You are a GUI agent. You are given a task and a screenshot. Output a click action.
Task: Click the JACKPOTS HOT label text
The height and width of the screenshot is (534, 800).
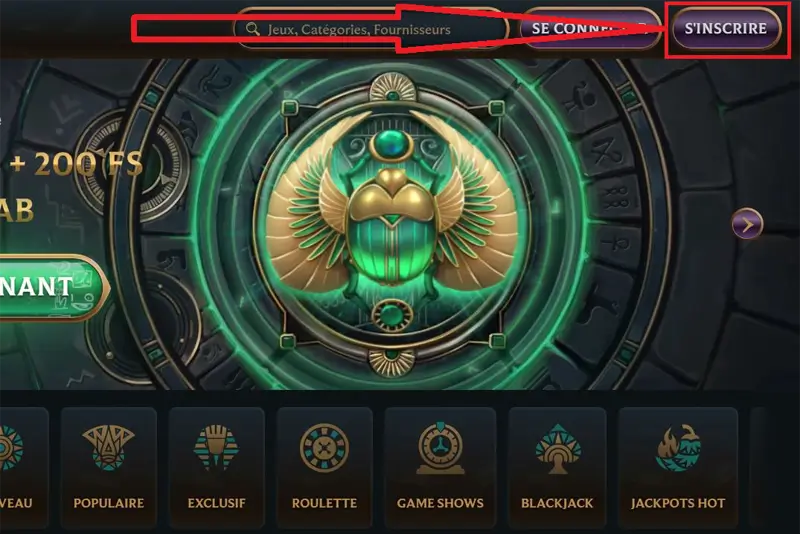click(x=678, y=503)
